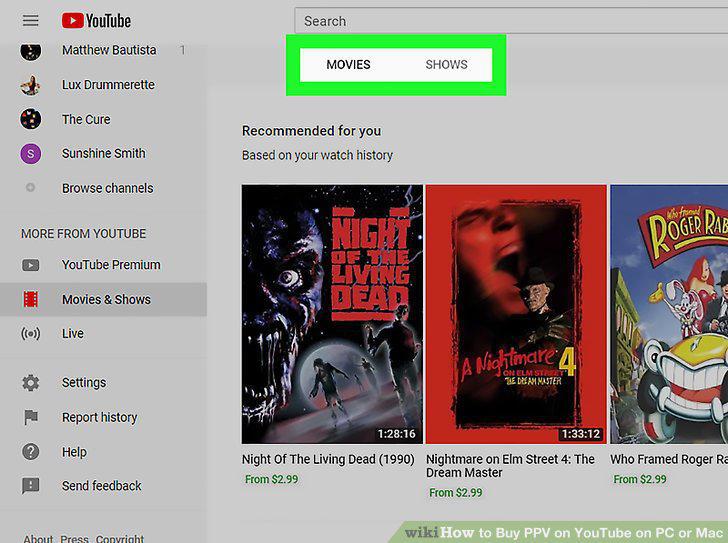
Task: Click the YouTube logo
Action: [x=96, y=21]
